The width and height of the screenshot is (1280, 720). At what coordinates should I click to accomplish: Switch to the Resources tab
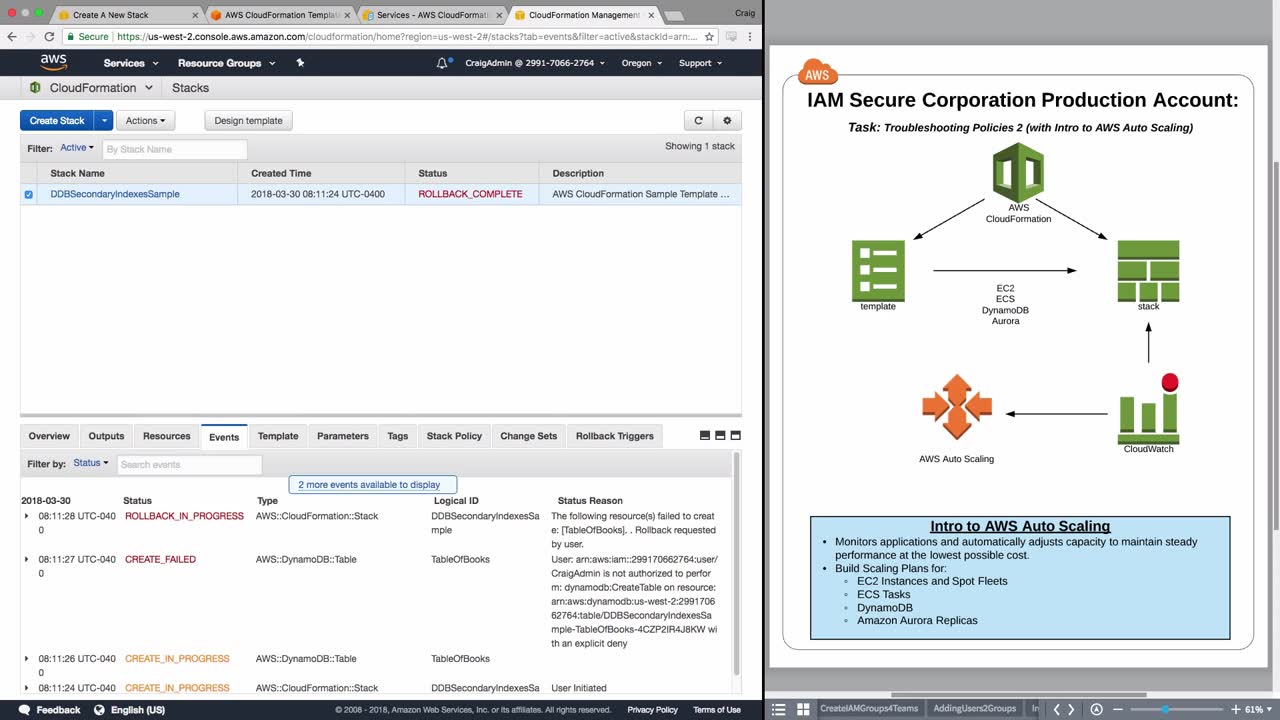pos(166,436)
